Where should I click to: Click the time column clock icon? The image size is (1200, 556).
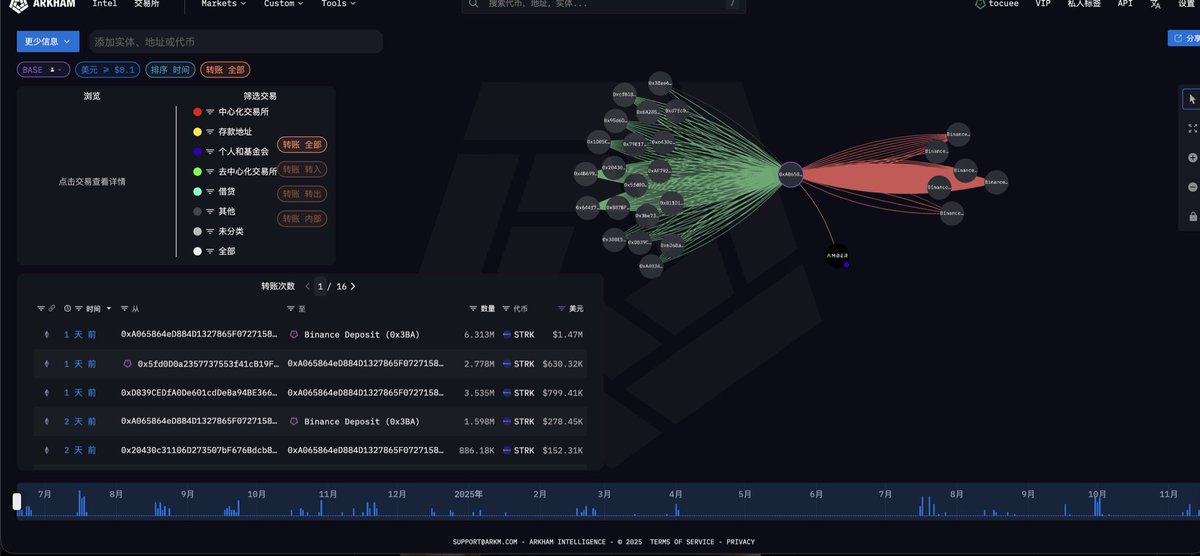pyautogui.click(x=67, y=309)
